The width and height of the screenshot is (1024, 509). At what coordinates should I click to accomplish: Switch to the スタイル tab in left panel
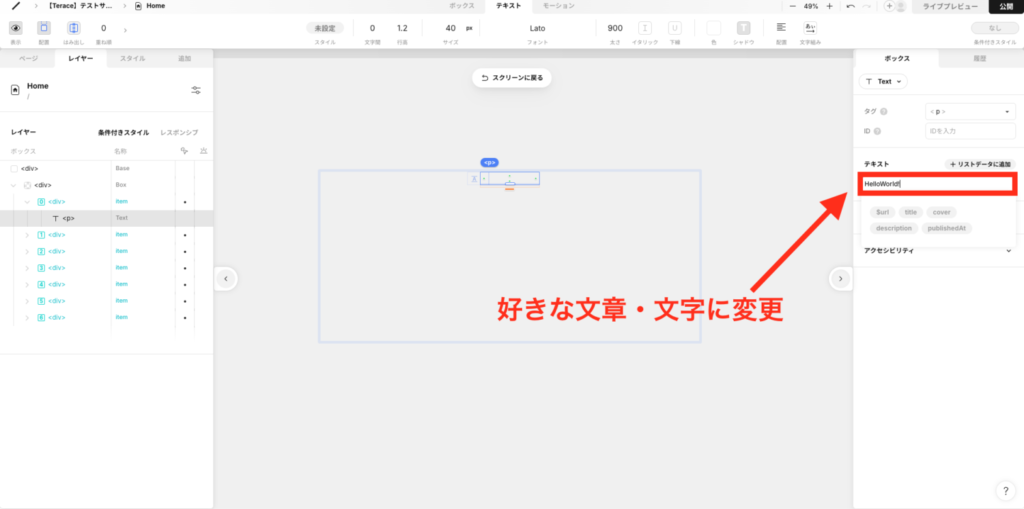click(132, 59)
